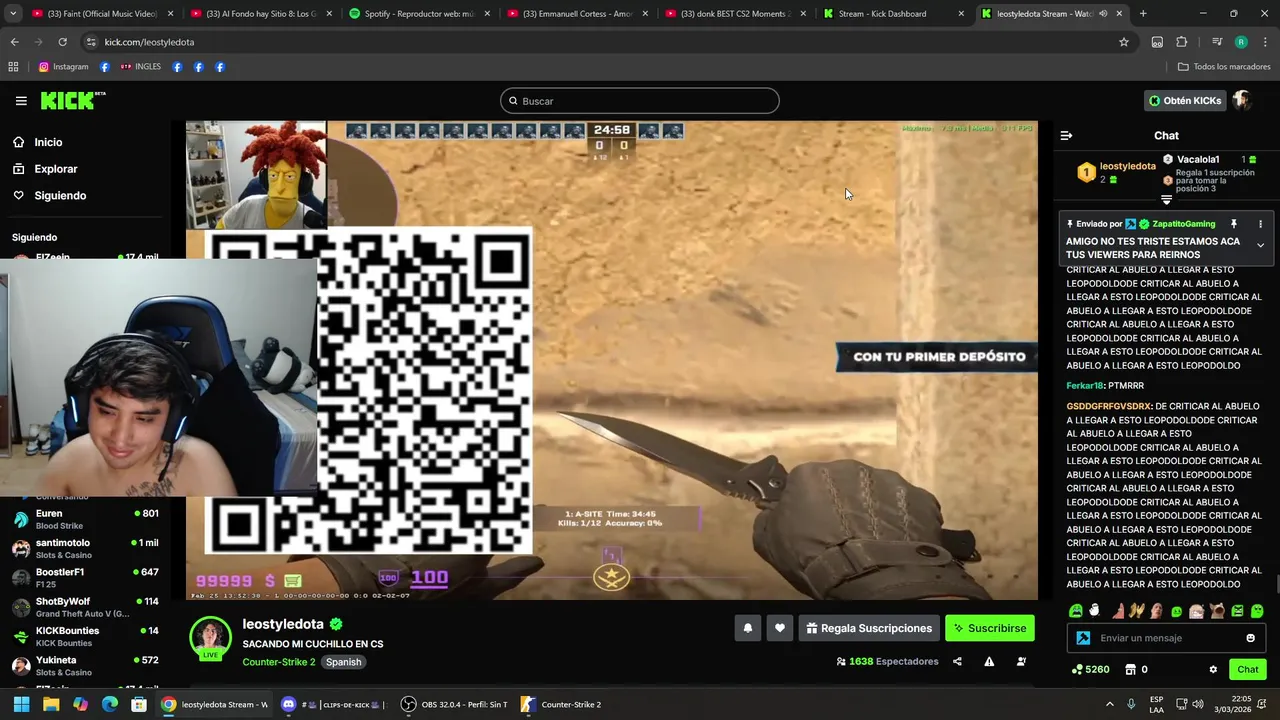Focus the Enviar un mensaje input
Viewport: 1280px width, 720px height.
[x=1168, y=638]
